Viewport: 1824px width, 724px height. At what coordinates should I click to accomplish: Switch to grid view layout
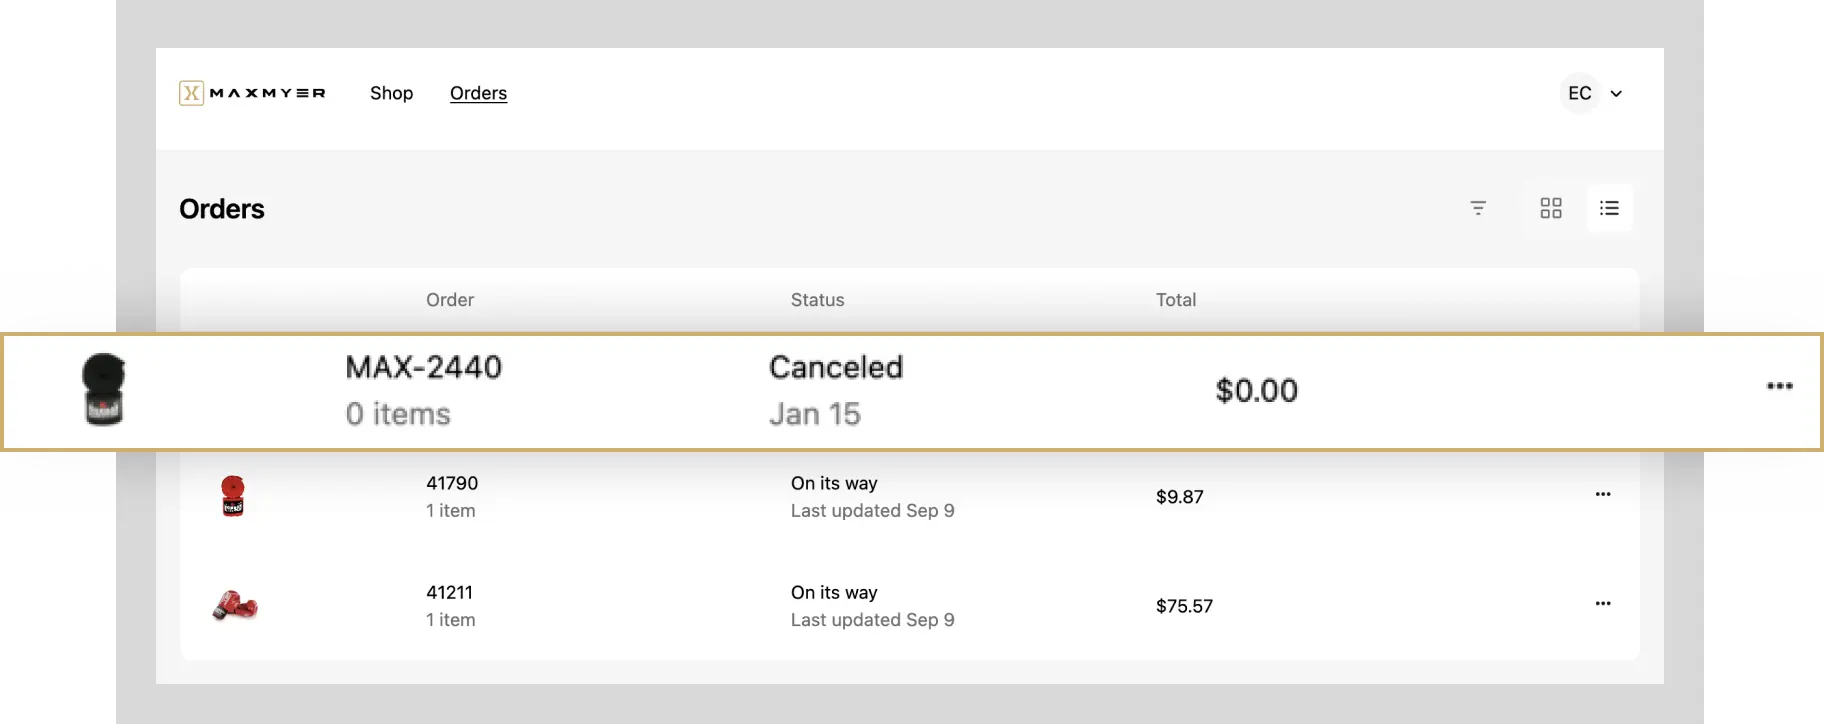click(x=1551, y=208)
